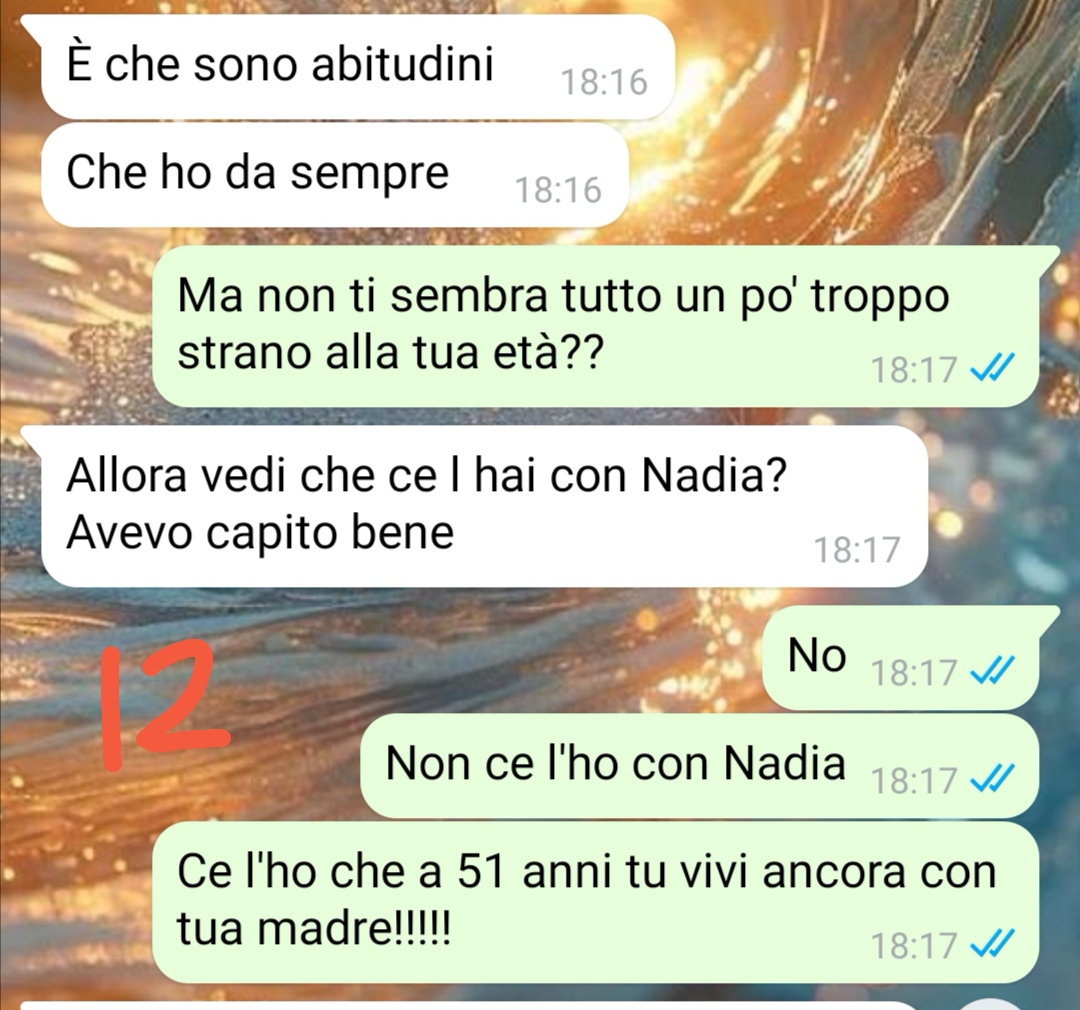Tap the message 'È che sono abitudini'
Image resolution: width=1080 pixels, height=1010 pixels.
coord(357,66)
